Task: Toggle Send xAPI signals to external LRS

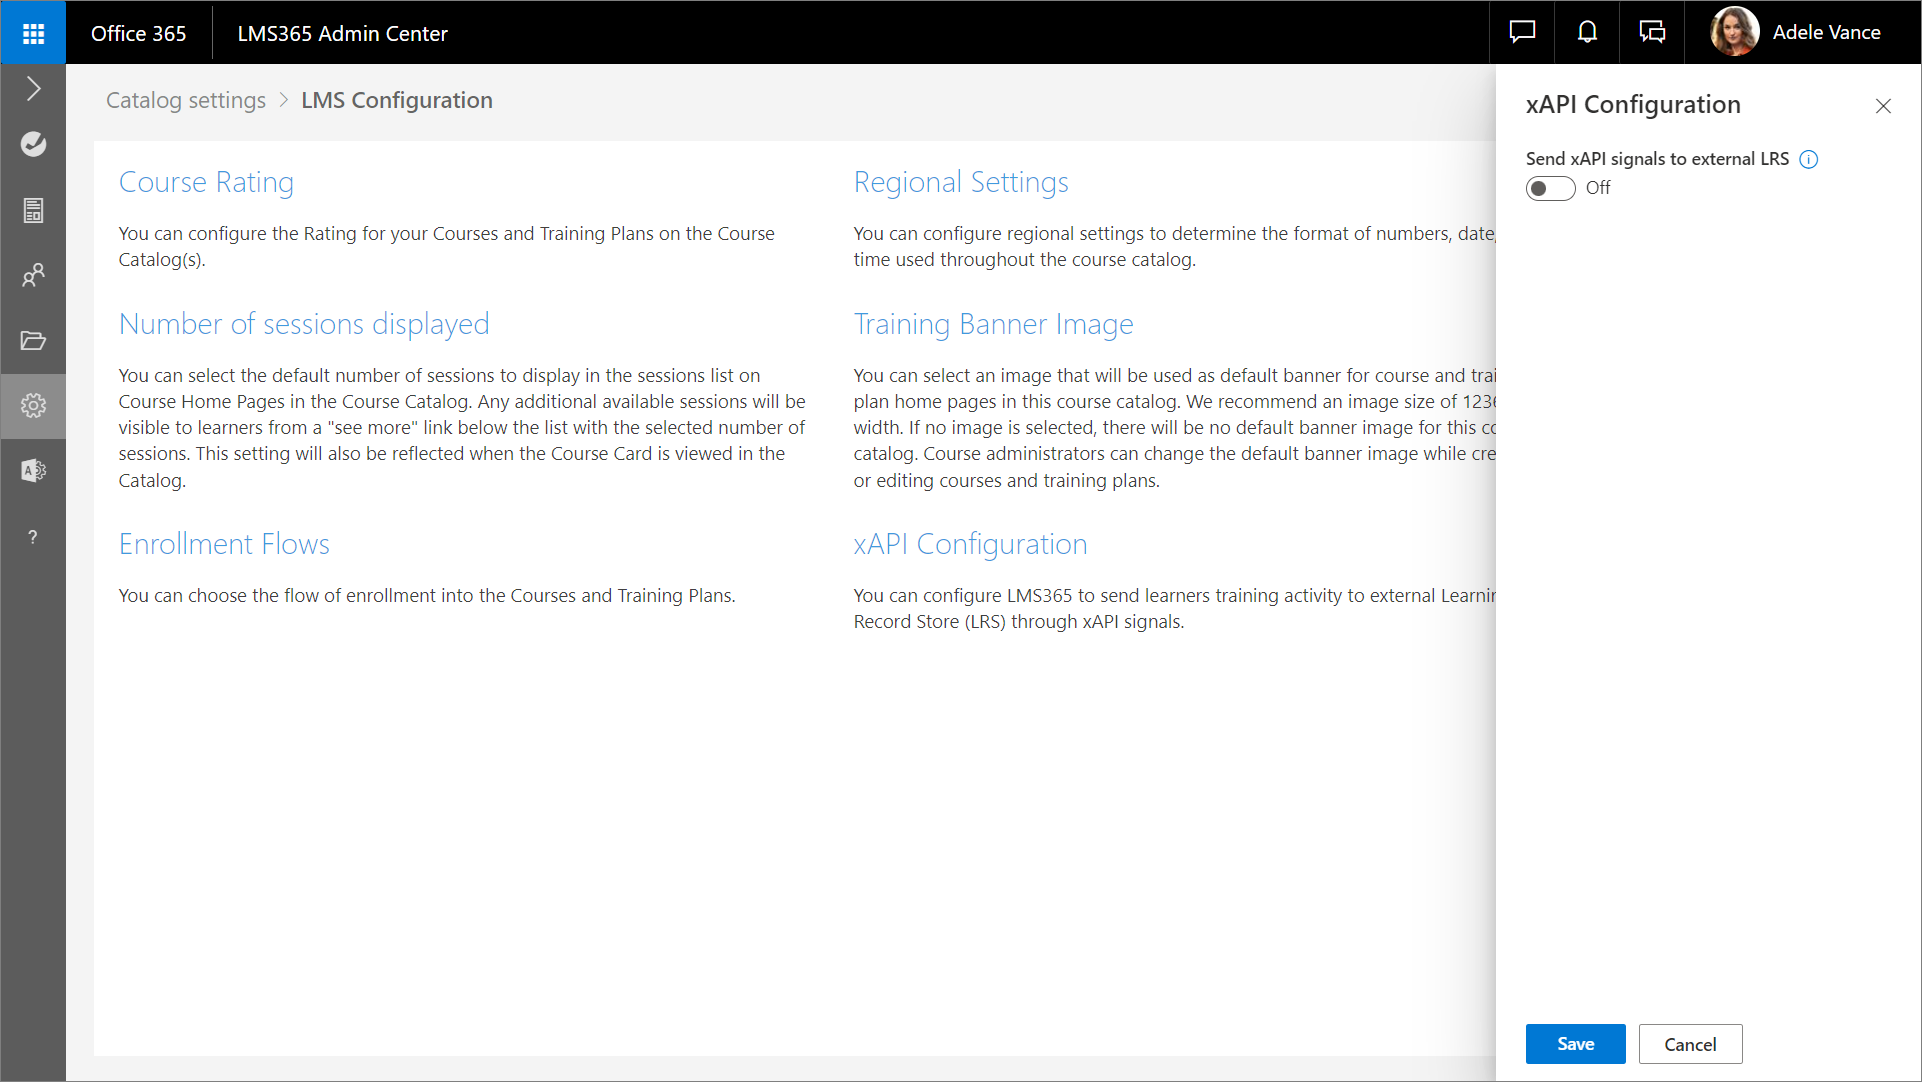Action: [x=1550, y=188]
